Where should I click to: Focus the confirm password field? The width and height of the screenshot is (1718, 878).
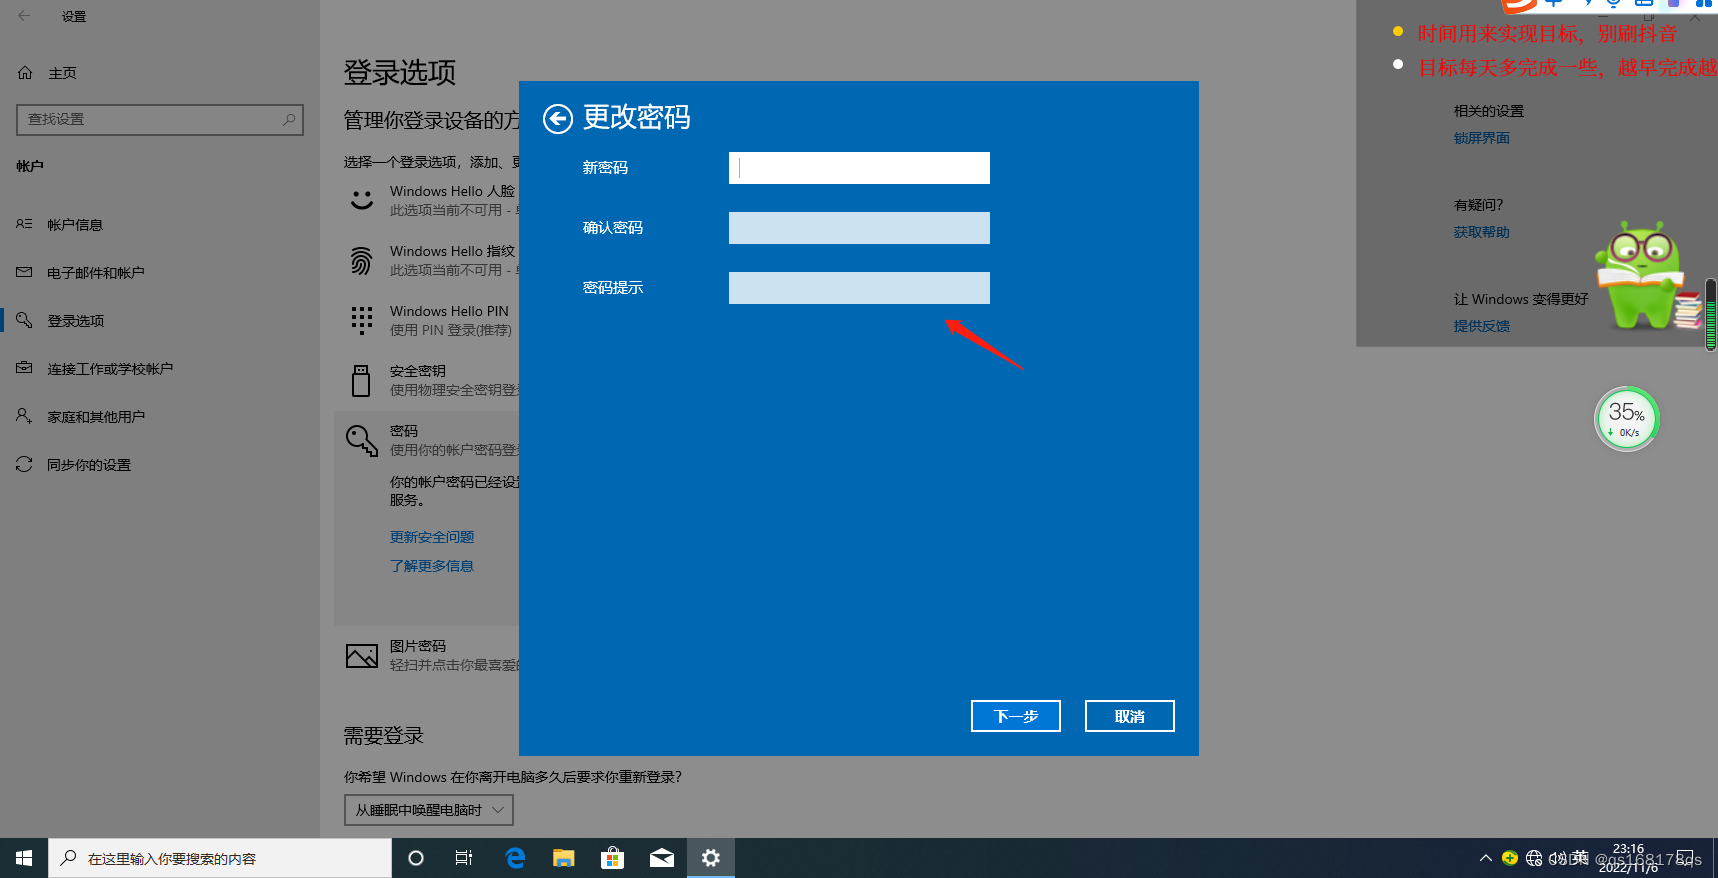pyautogui.click(x=859, y=228)
